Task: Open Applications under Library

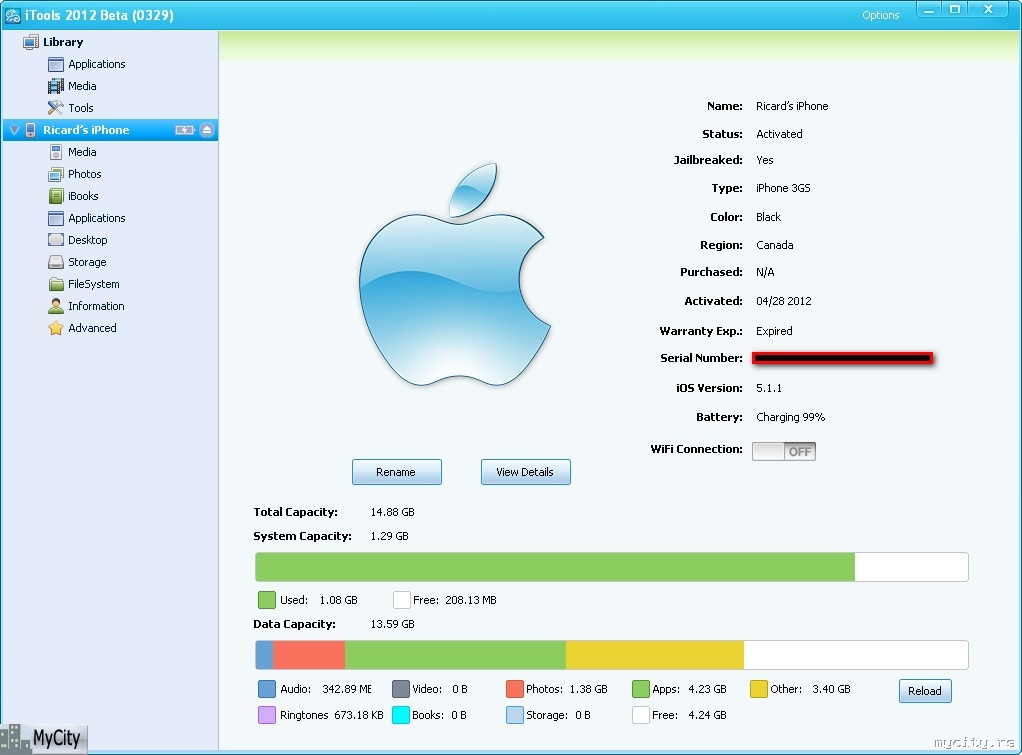Action: click(96, 64)
